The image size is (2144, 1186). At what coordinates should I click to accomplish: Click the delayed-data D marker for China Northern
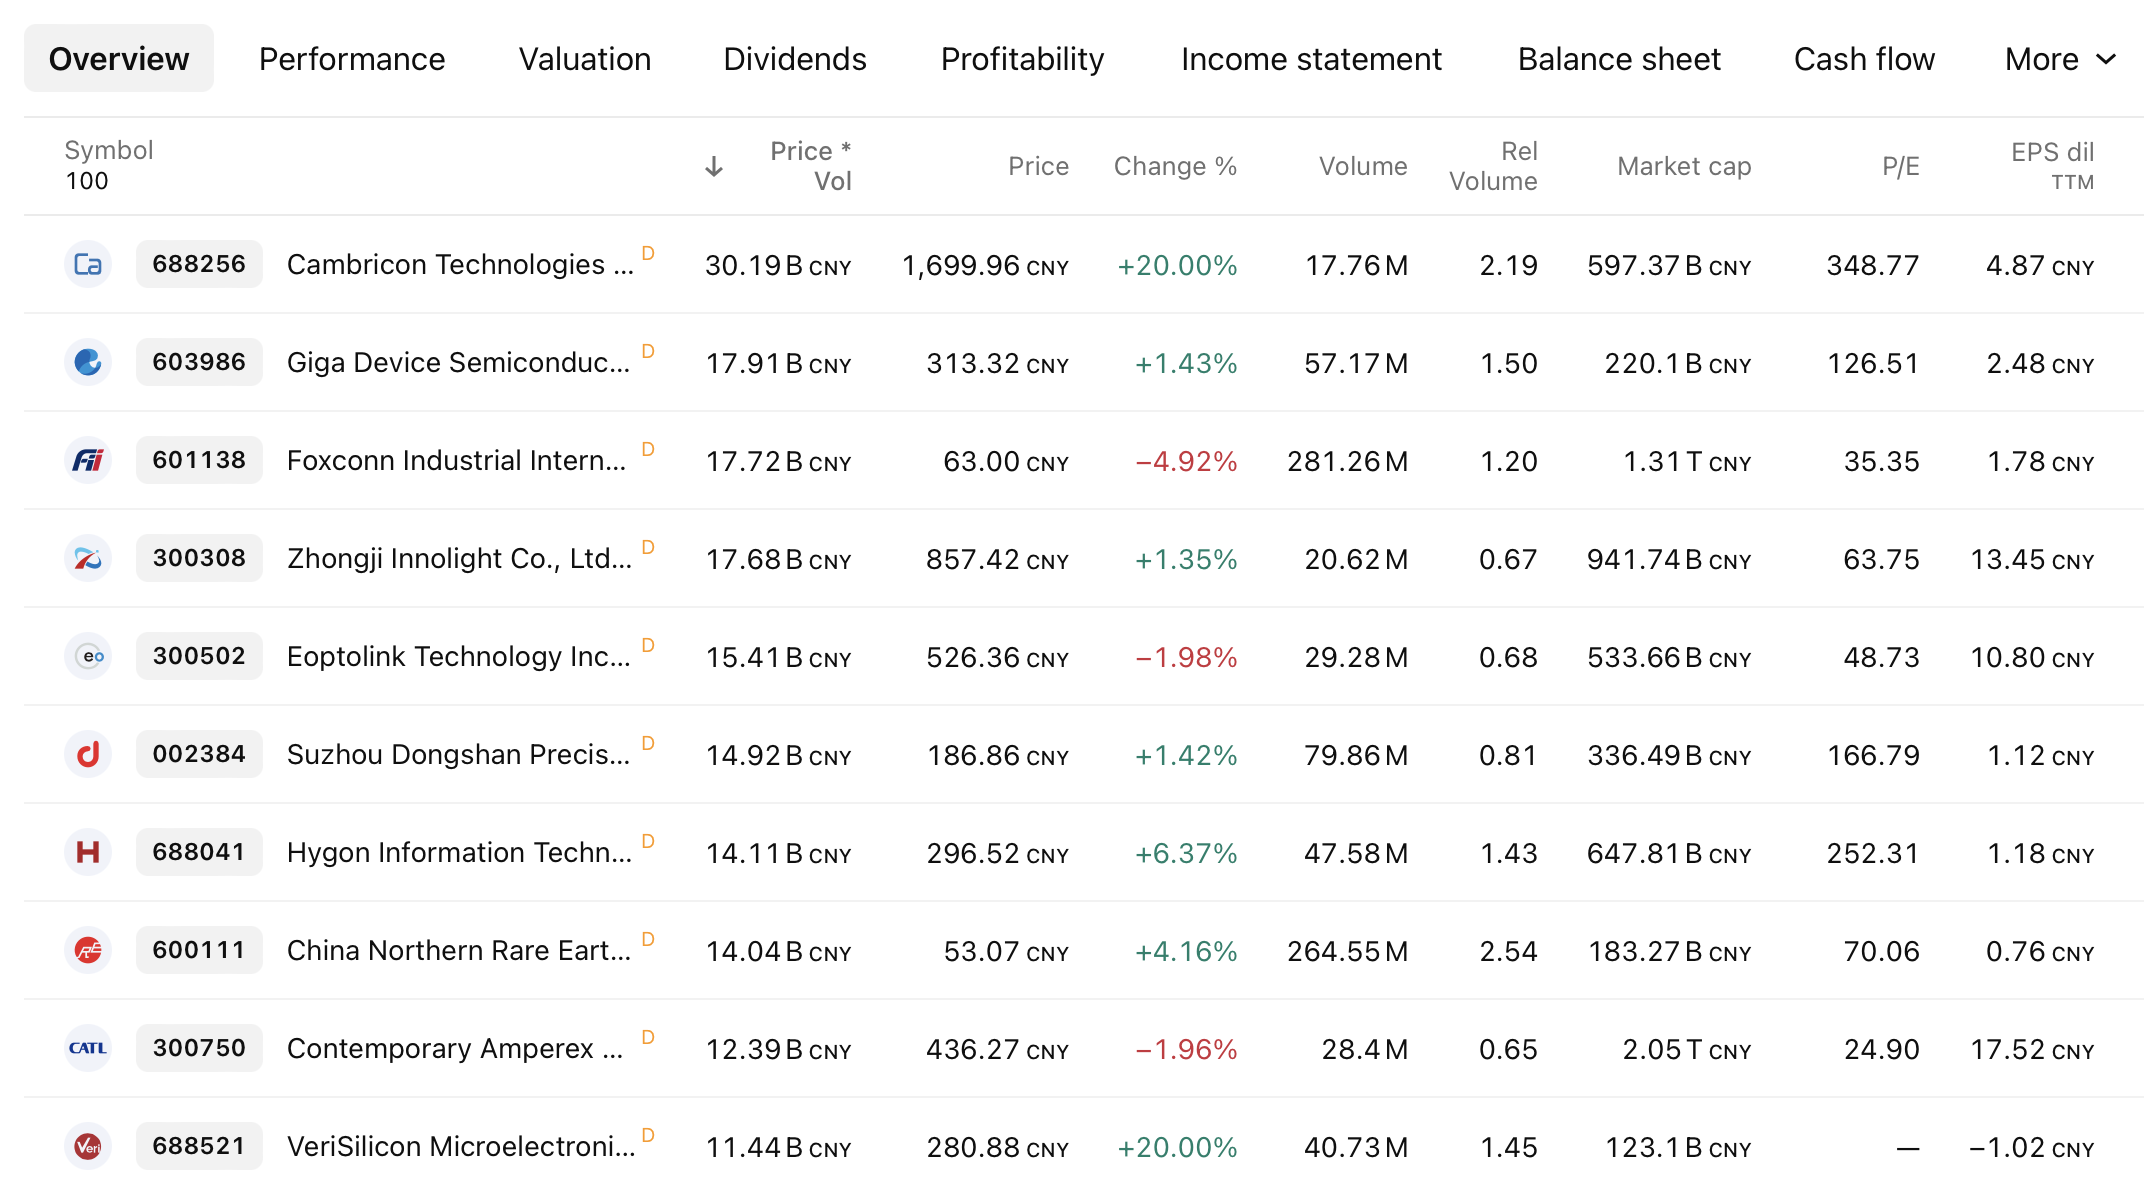[648, 939]
